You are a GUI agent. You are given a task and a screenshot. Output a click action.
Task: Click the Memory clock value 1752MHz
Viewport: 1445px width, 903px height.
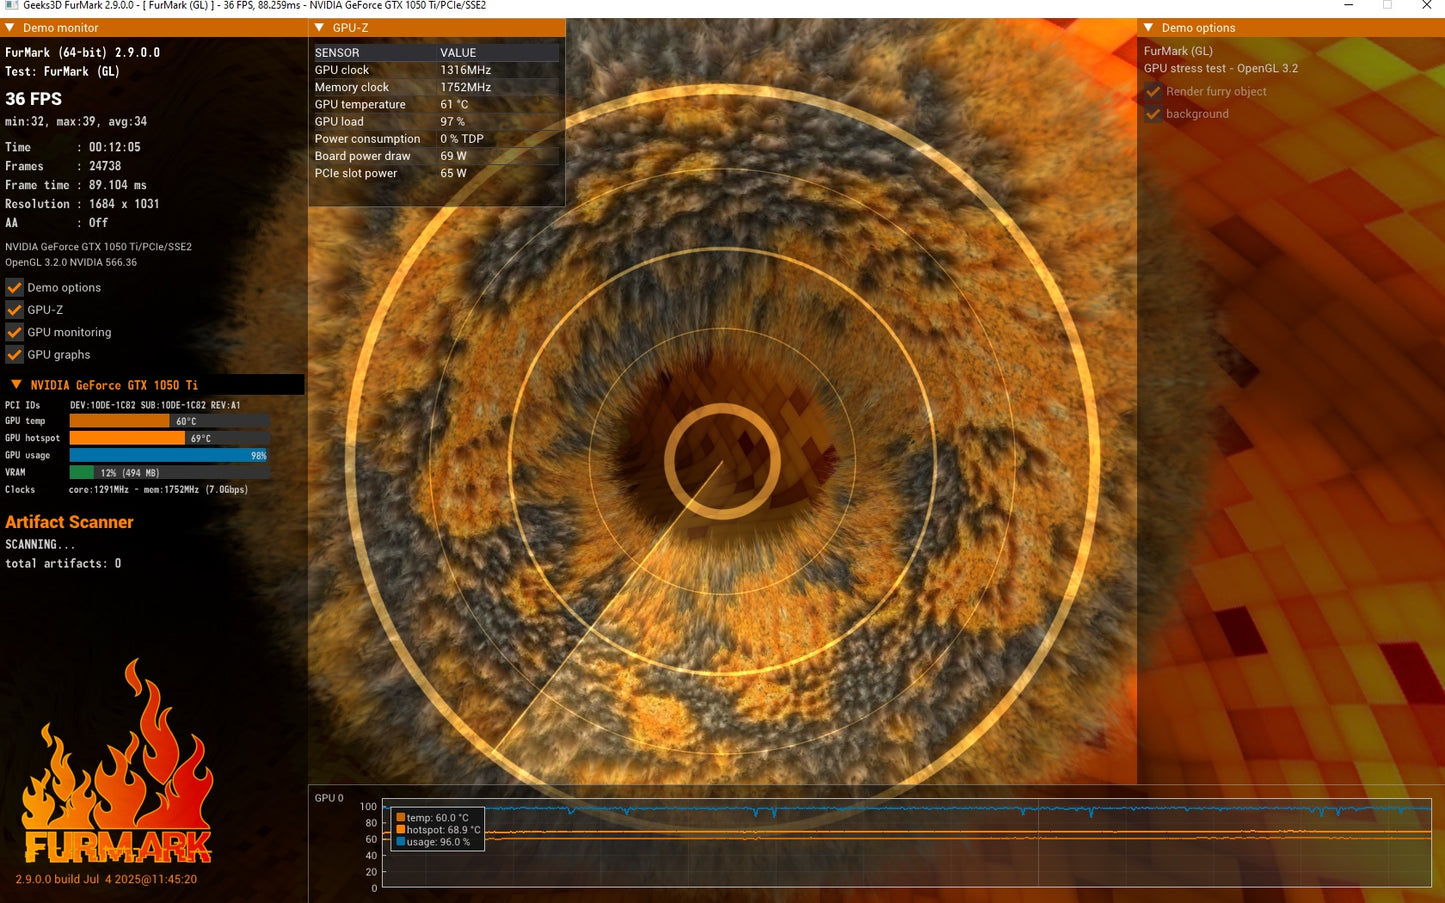[x=465, y=87]
